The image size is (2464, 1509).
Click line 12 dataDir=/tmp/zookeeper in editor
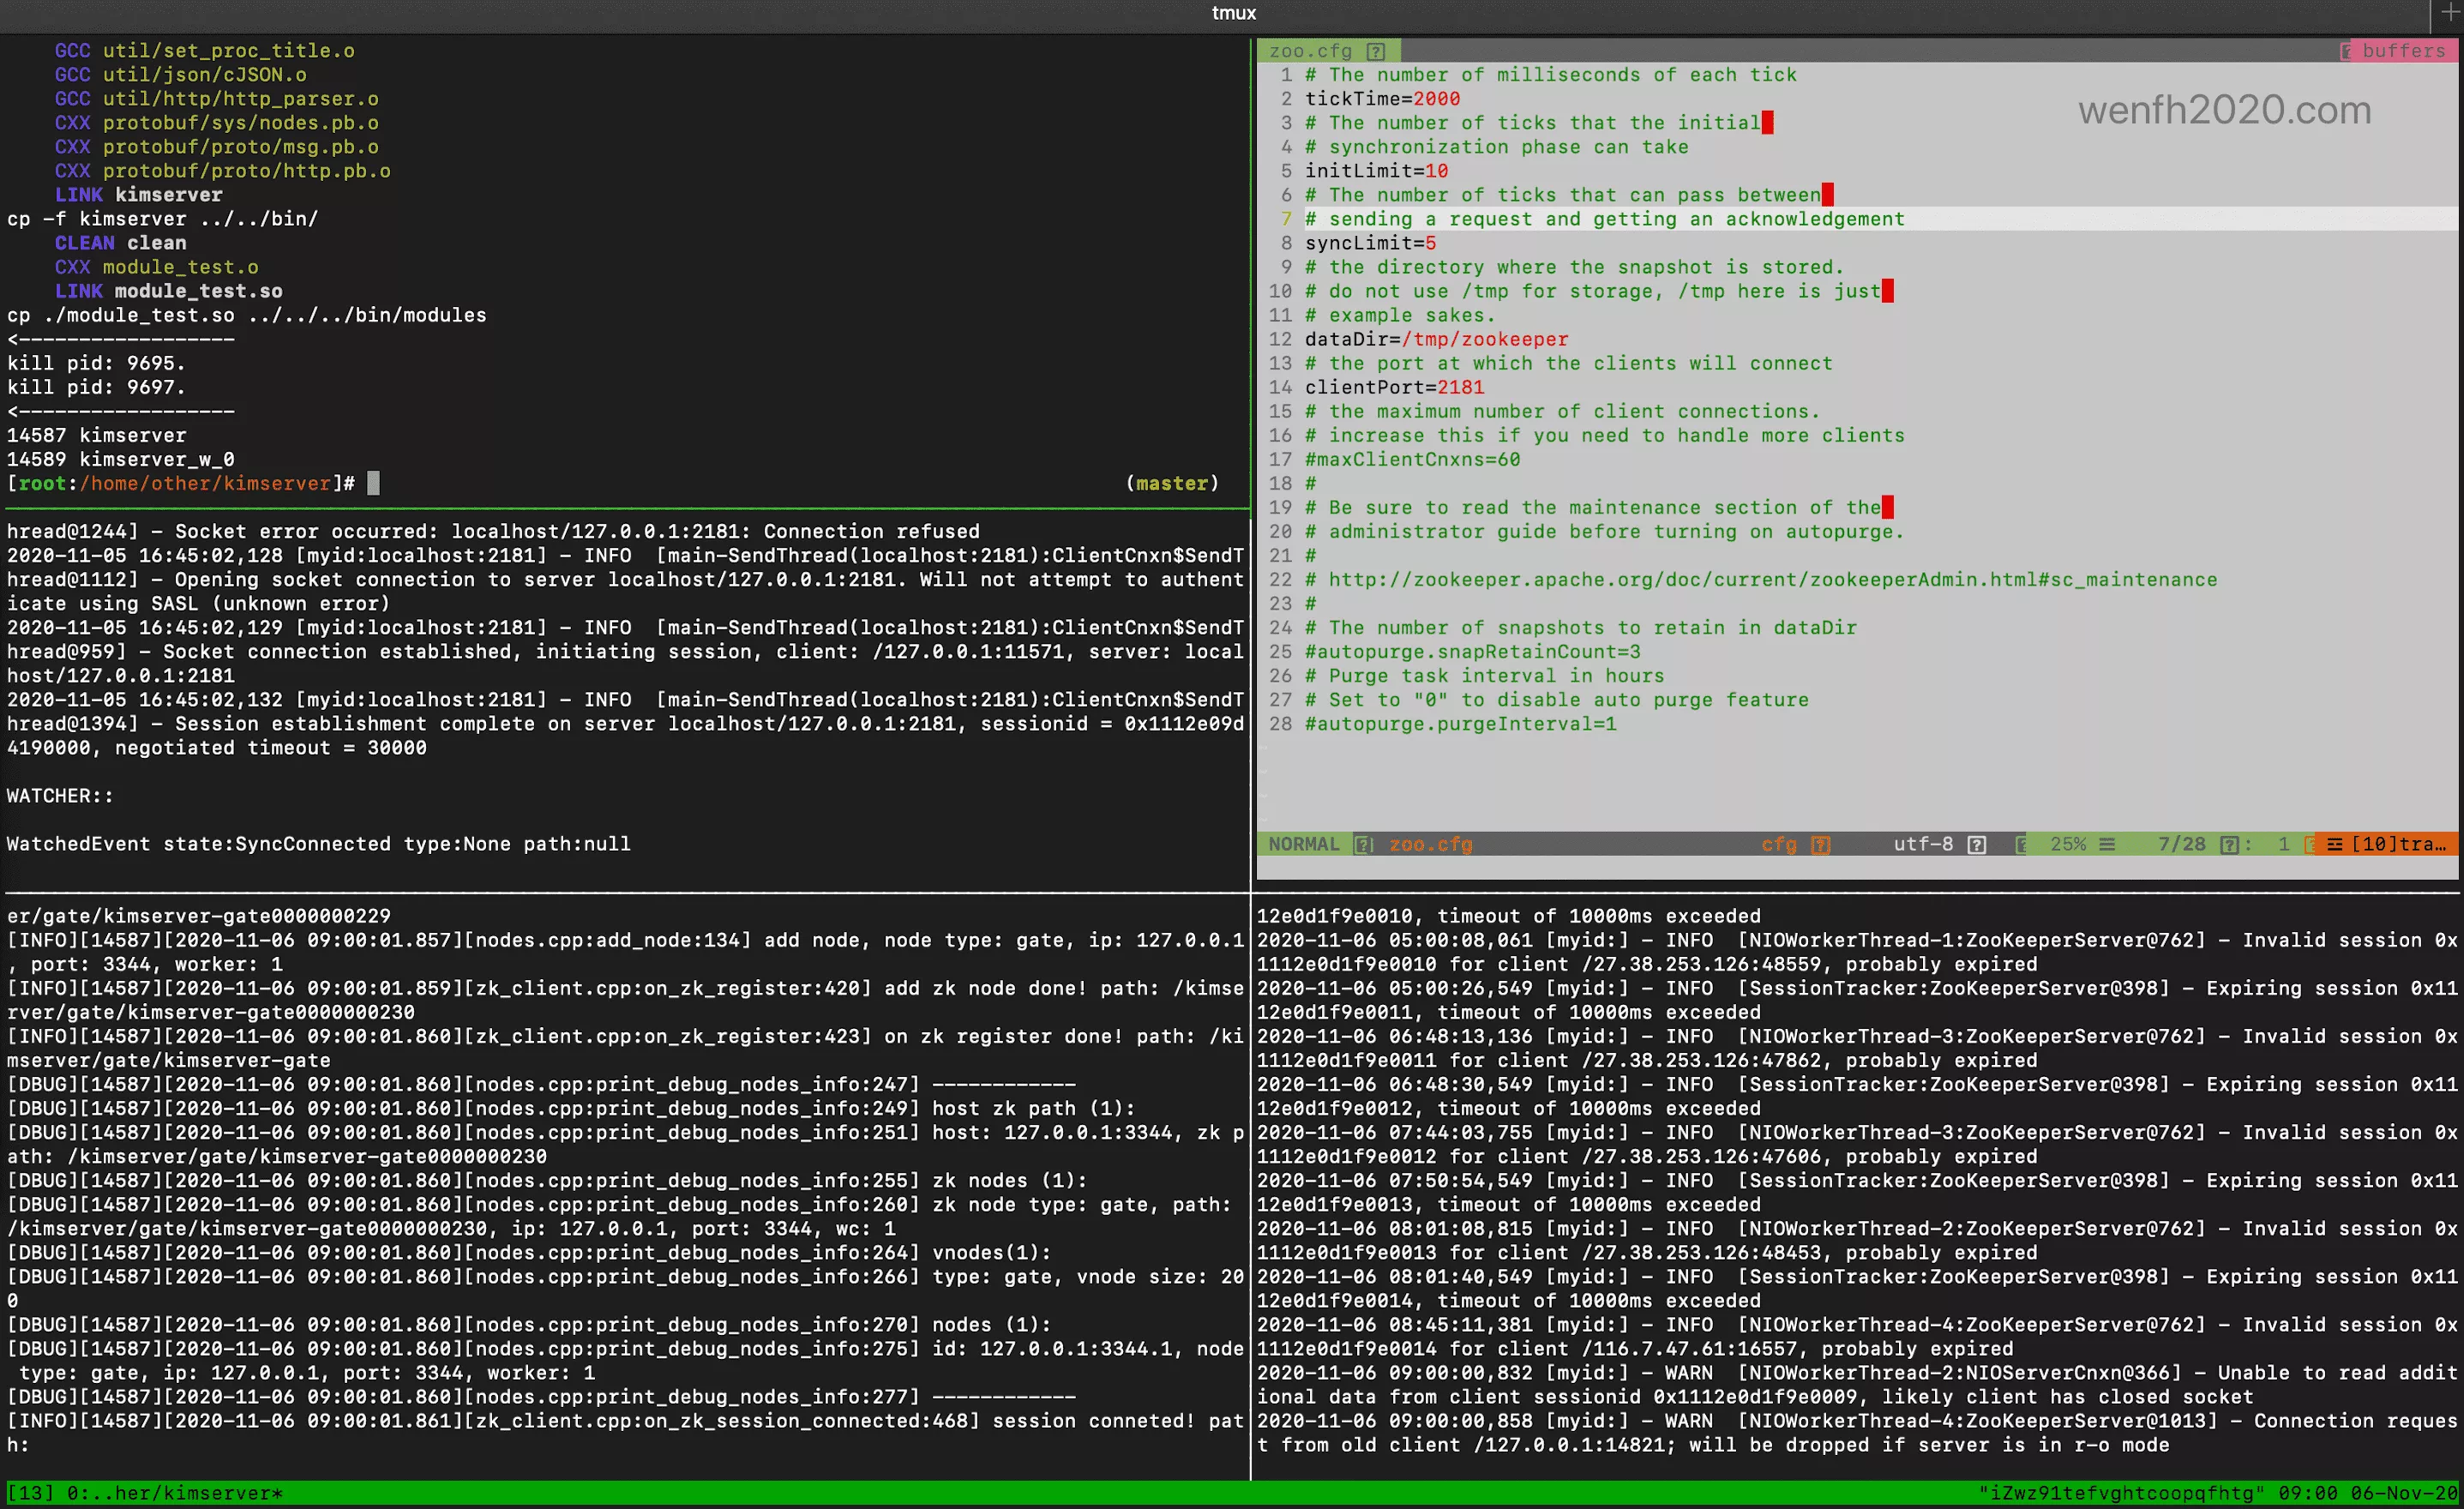(1436, 340)
